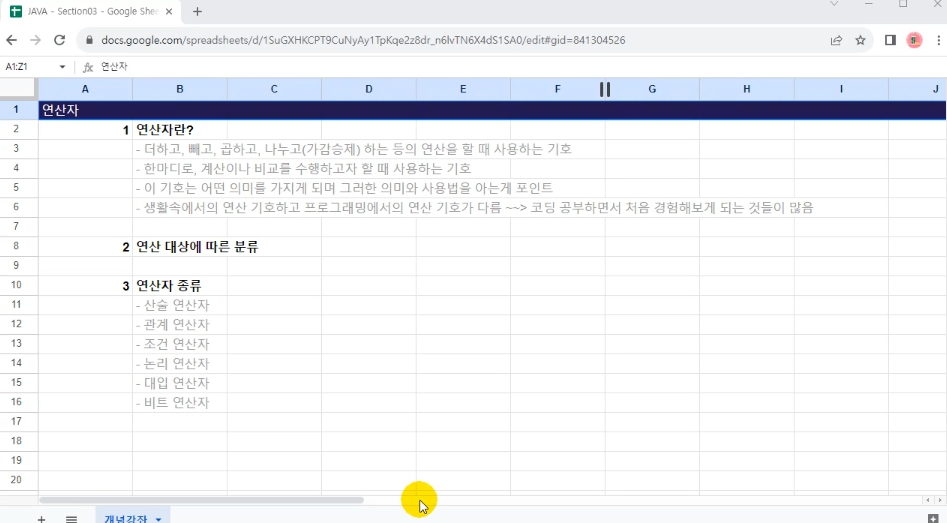Screen dimensions: 947x523
Task: Bookmark this page with star icon
Action: (860, 41)
